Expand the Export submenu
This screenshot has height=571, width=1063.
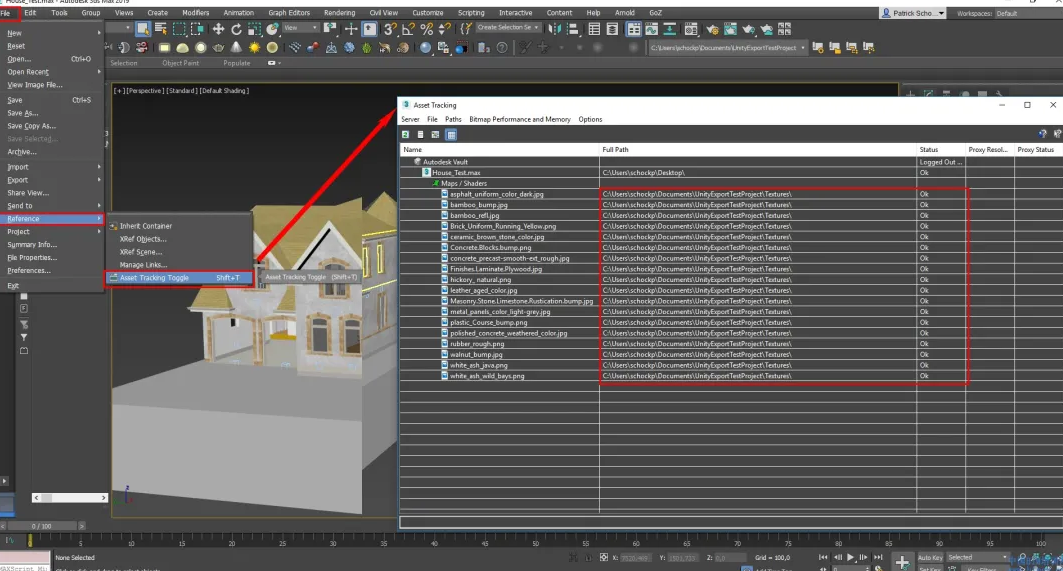click(52, 180)
